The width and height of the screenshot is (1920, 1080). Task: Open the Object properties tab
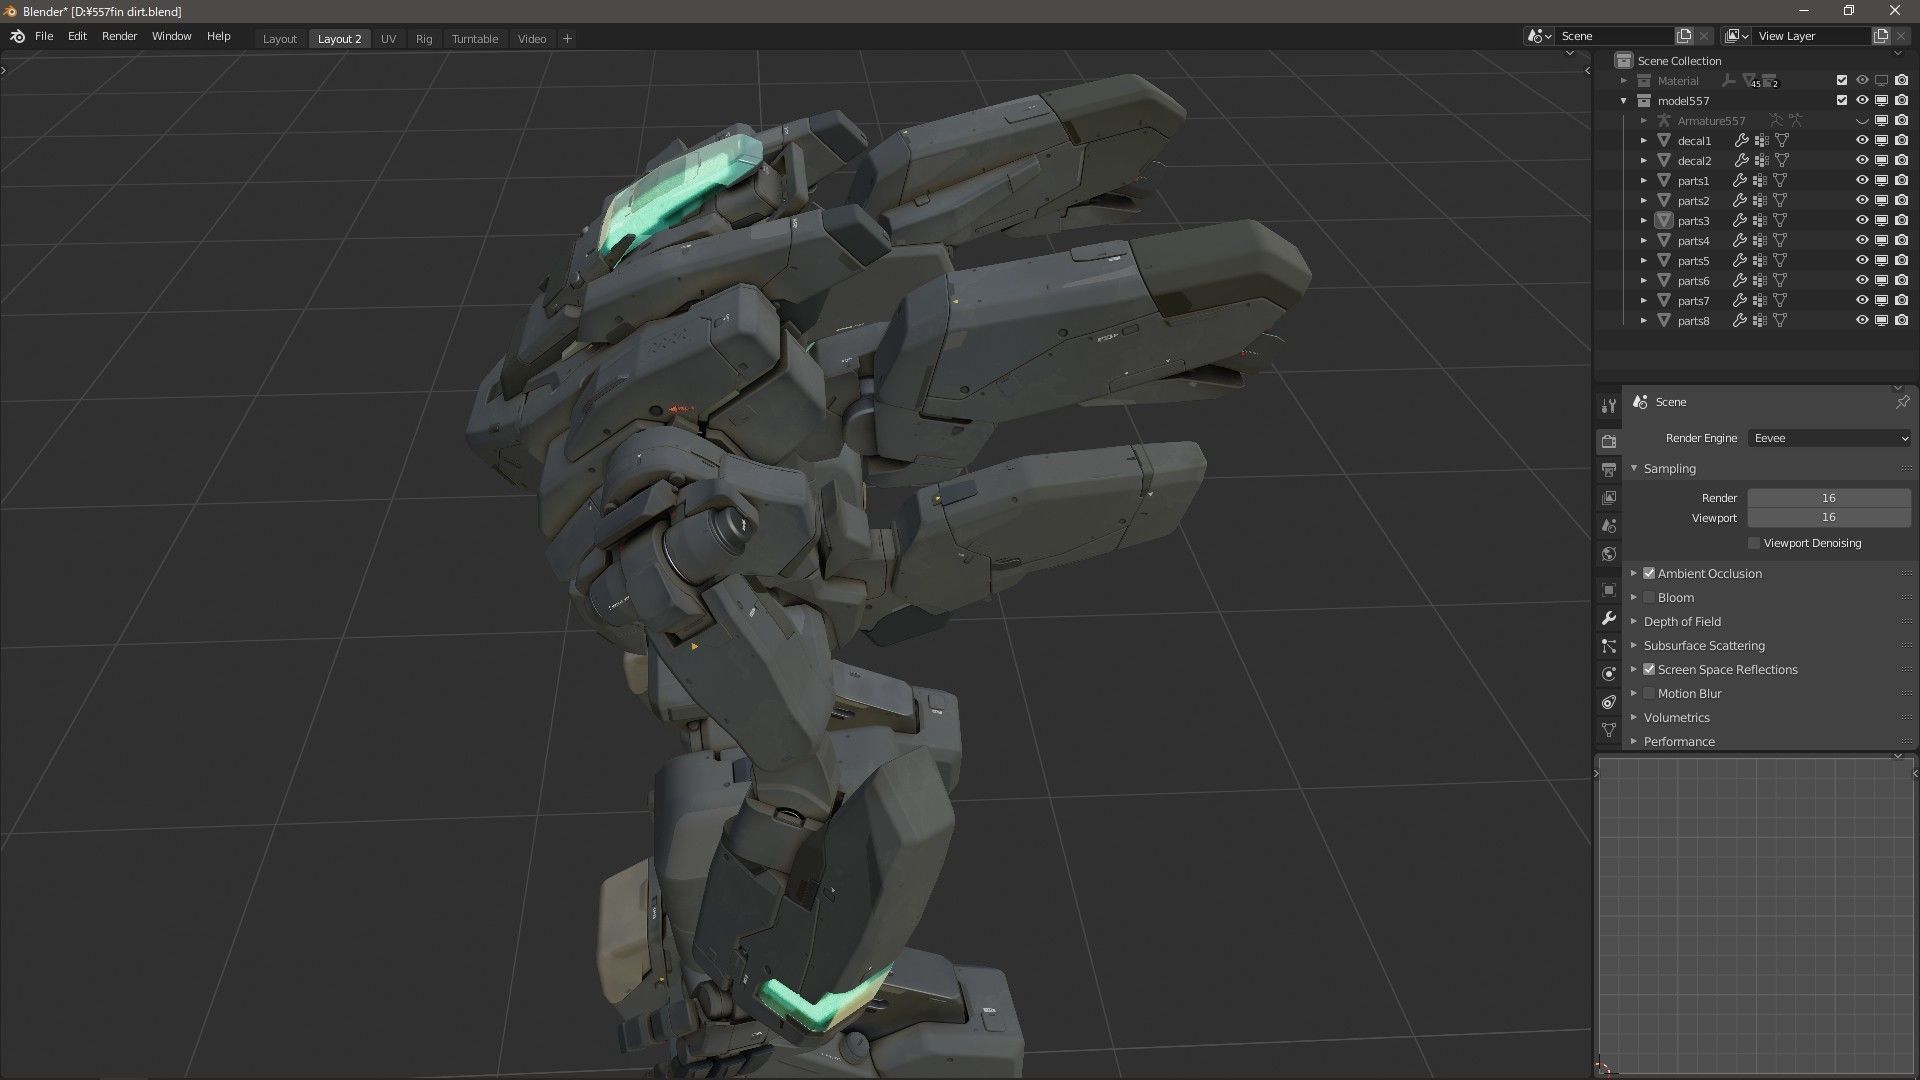[1608, 590]
